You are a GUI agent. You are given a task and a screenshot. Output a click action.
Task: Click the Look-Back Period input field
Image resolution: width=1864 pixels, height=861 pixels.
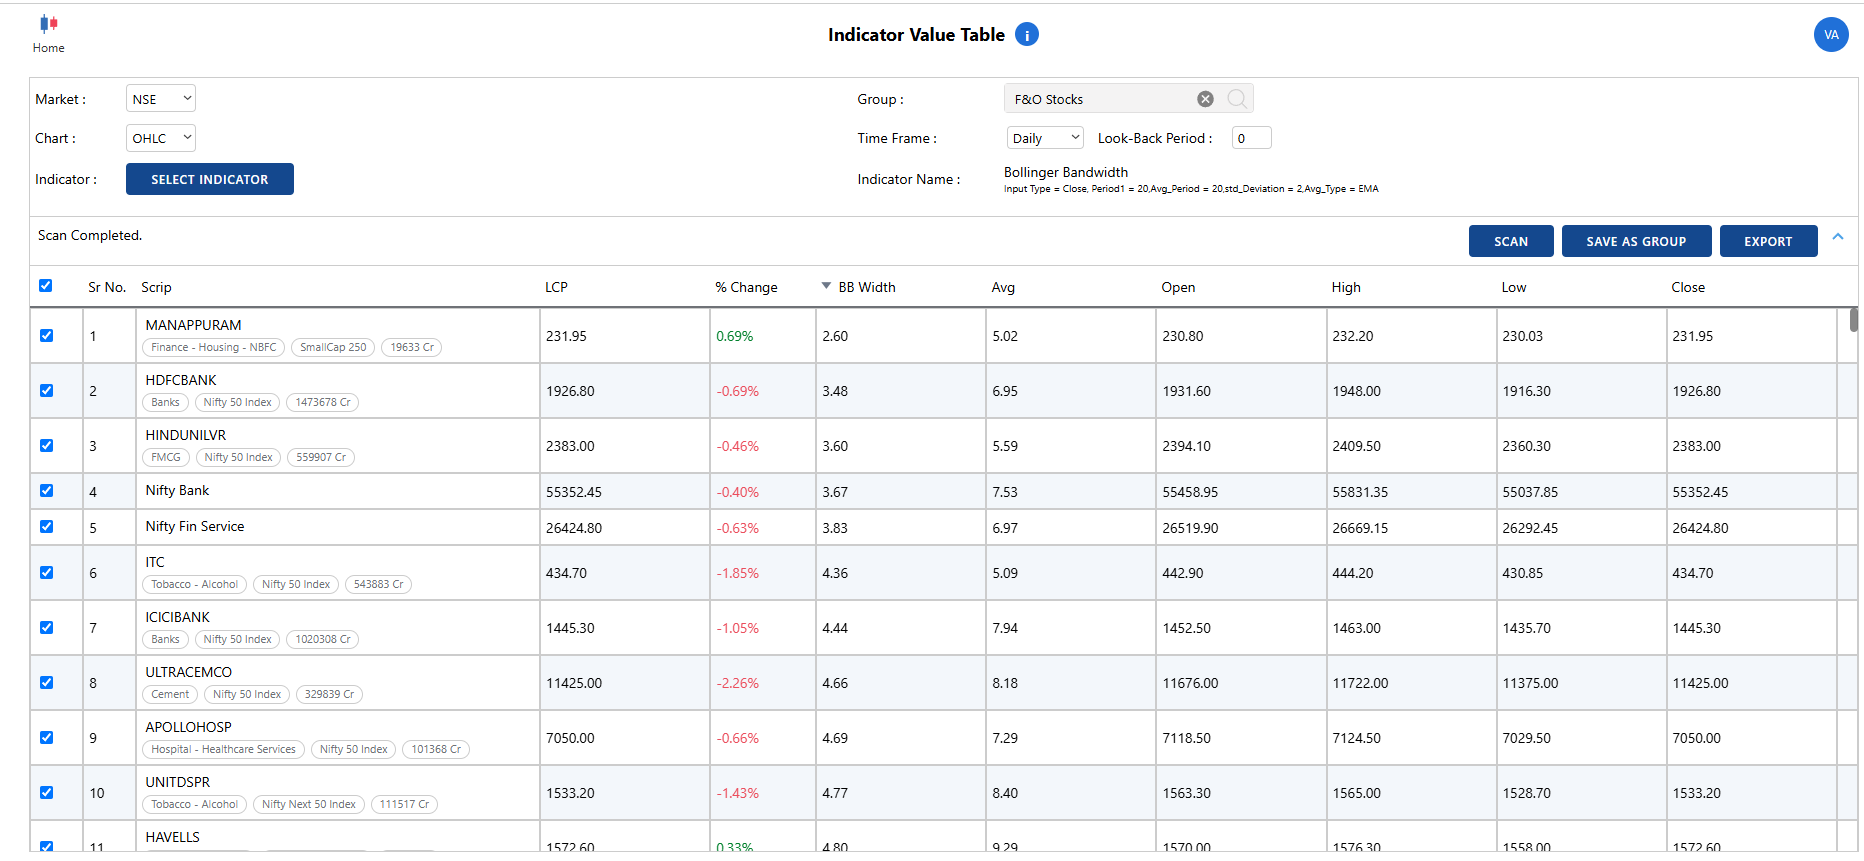[1251, 138]
